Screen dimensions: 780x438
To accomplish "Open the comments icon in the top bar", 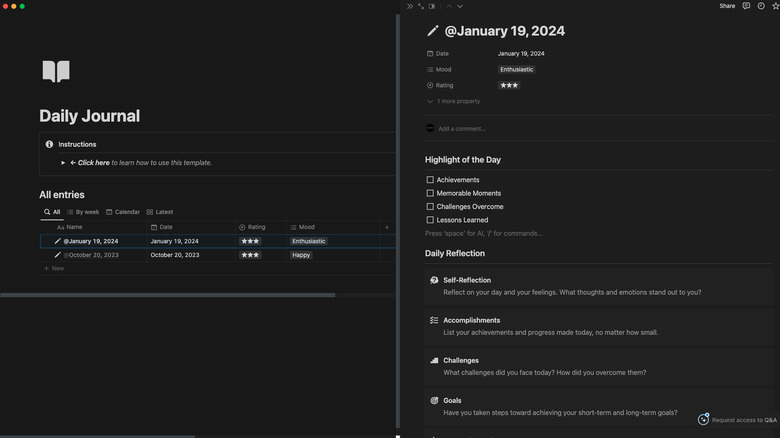I will (746, 6).
